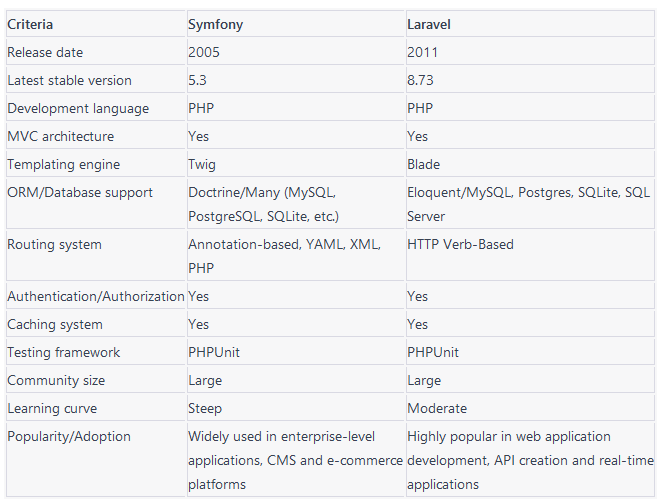This screenshot has width=661, height=504.
Task: Click the 5.3 version cell
Action: (x=296, y=80)
